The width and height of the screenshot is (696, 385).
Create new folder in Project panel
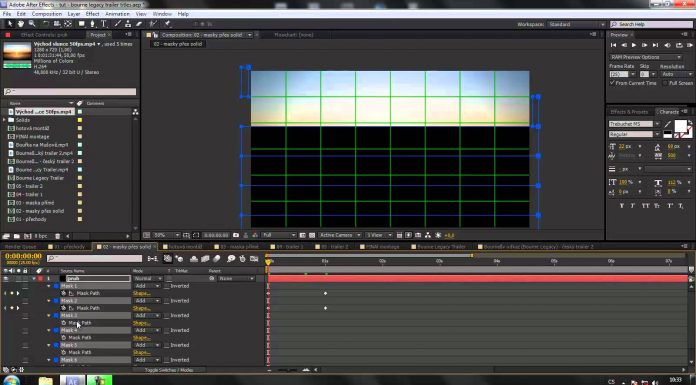point(17,236)
